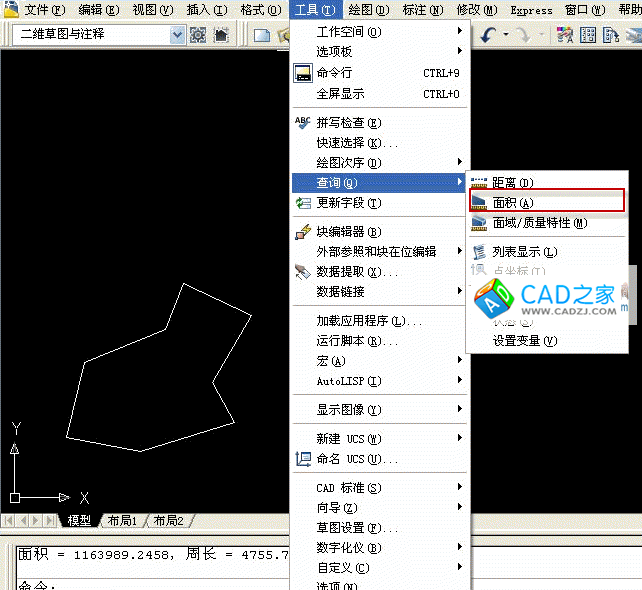Click 设置变量 in the query submenu
This screenshot has height=590, width=642.
(524, 341)
